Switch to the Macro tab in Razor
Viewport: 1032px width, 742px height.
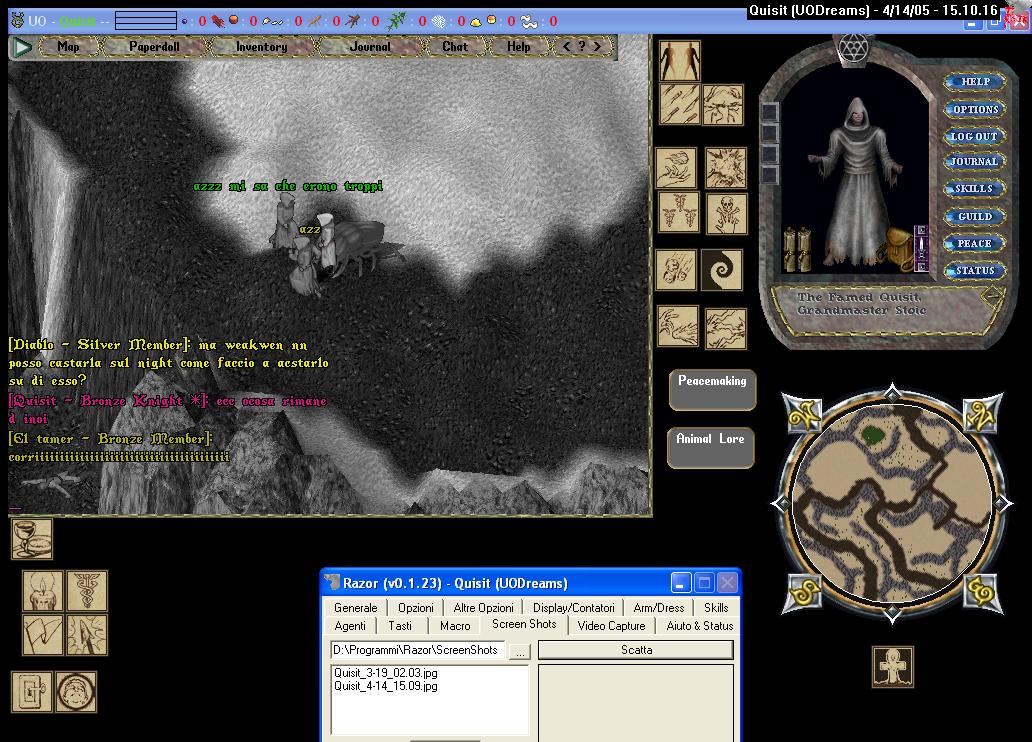[455, 625]
